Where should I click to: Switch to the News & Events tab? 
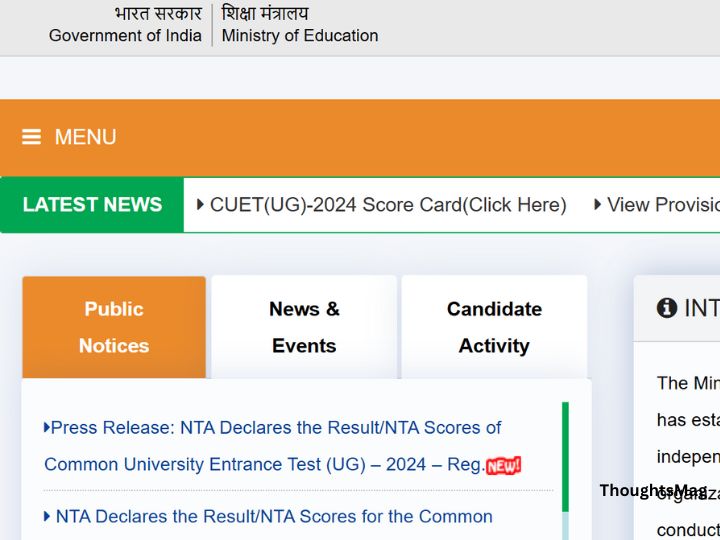(x=304, y=327)
